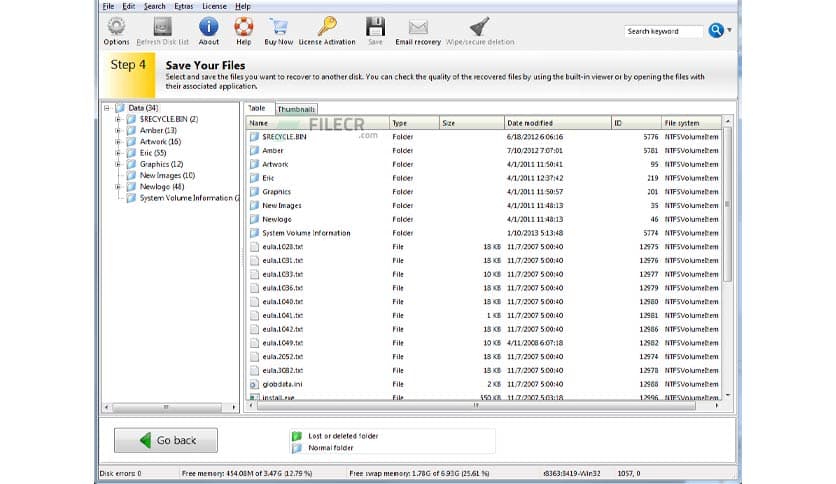Expand the Graphics (12) tree node
The image size is (836, 484).
click(118, 164)
